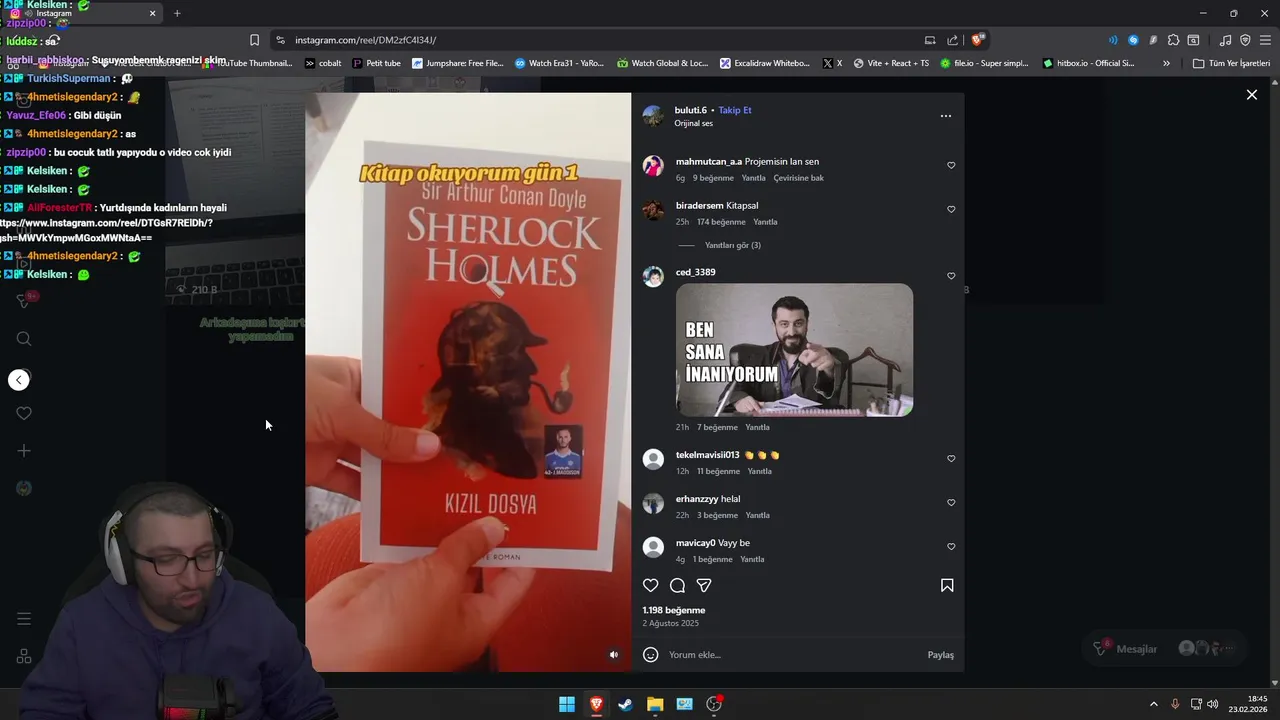Go back with the round arrow button
Image resolution: width=1280 pixels, height=720 pixels.
coord(19,380)
